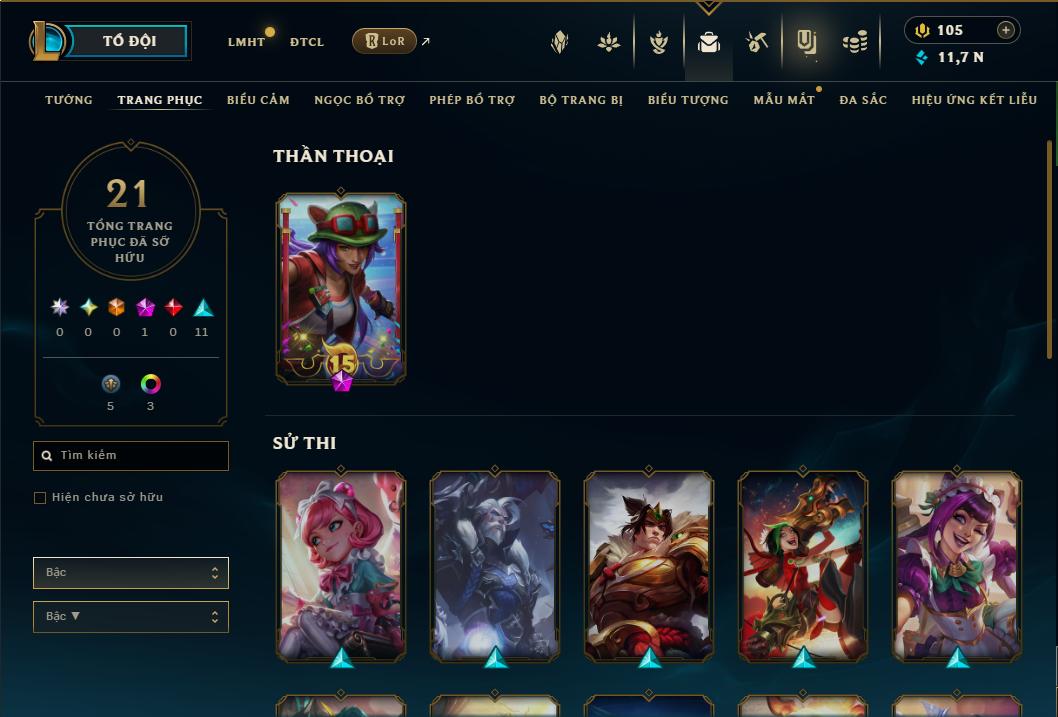Open the Đa Sắc tab

click(863, 100)
